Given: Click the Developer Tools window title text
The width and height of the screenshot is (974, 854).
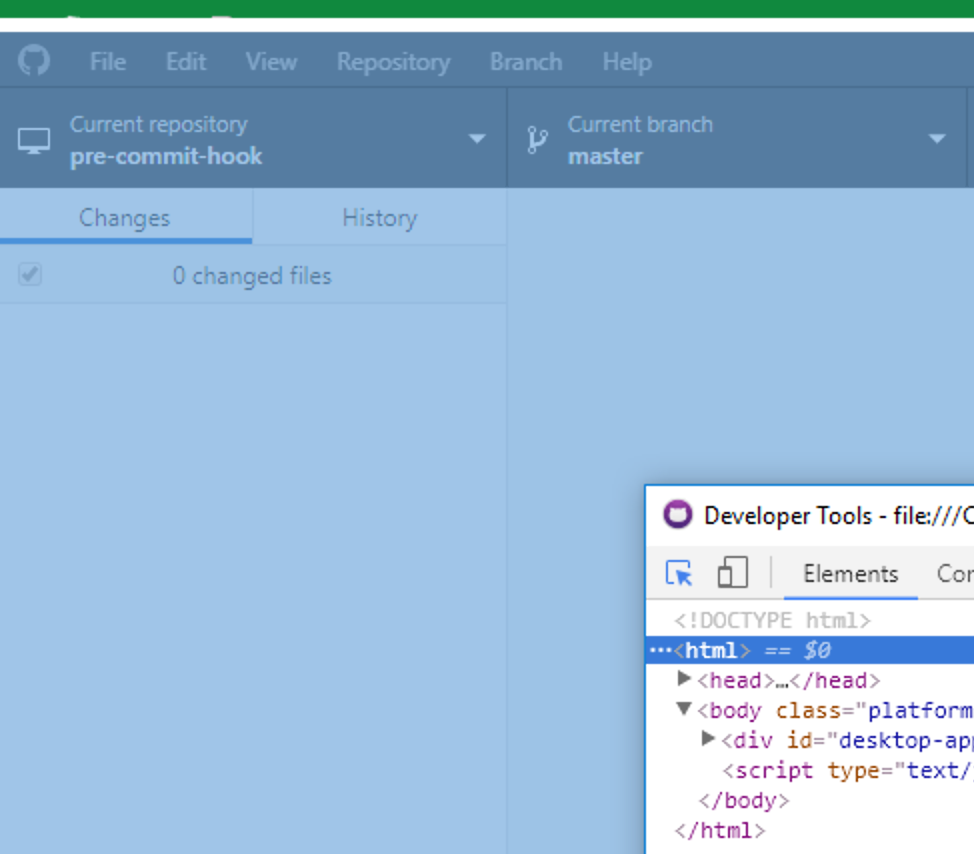Looking at the screenshot, I should click(838, 516).
